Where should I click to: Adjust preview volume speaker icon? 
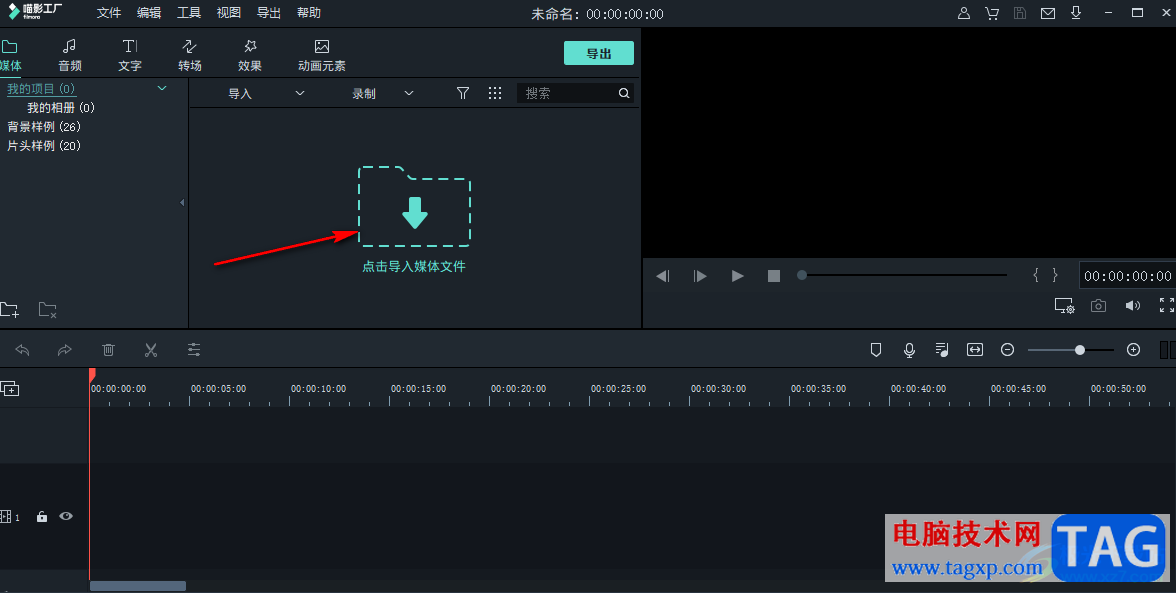click(x=1132, y=306)
